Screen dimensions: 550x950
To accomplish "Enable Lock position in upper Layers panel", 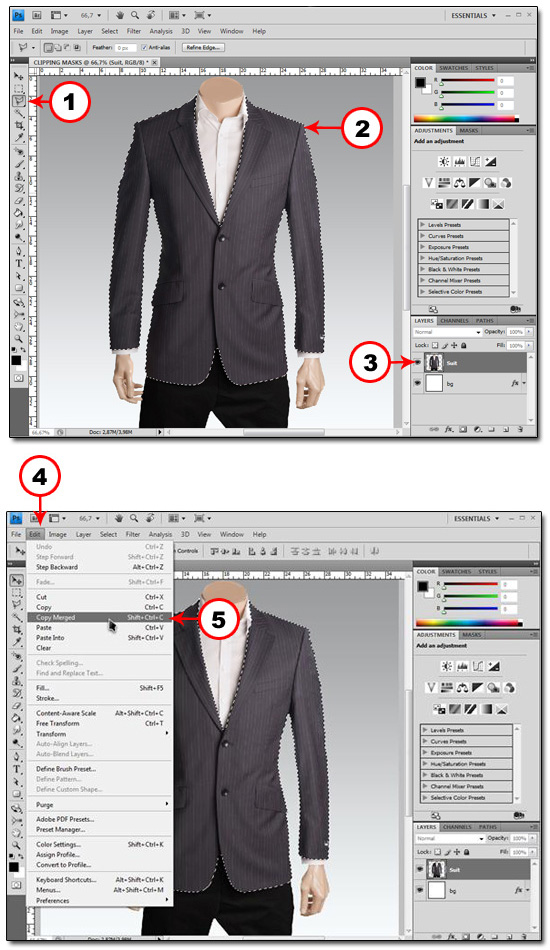I will click(x=454, y=345).
